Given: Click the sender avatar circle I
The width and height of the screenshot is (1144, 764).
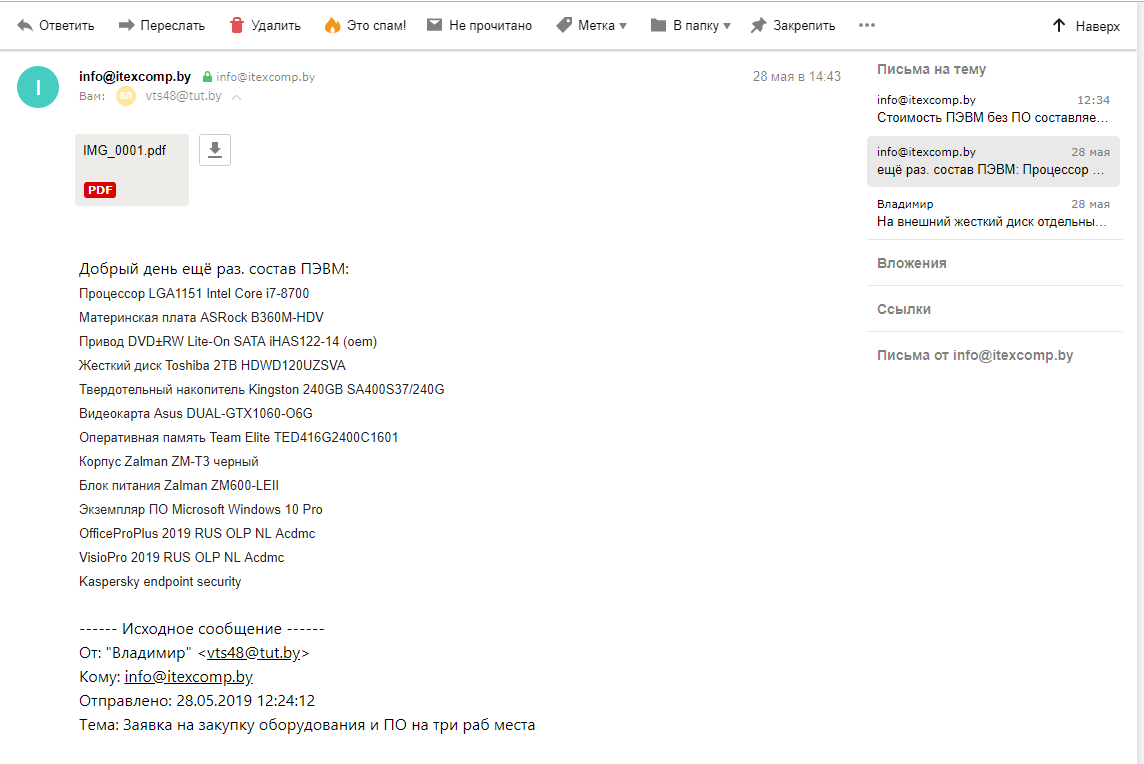Looking at the screenshot, I should coord(38,87).
